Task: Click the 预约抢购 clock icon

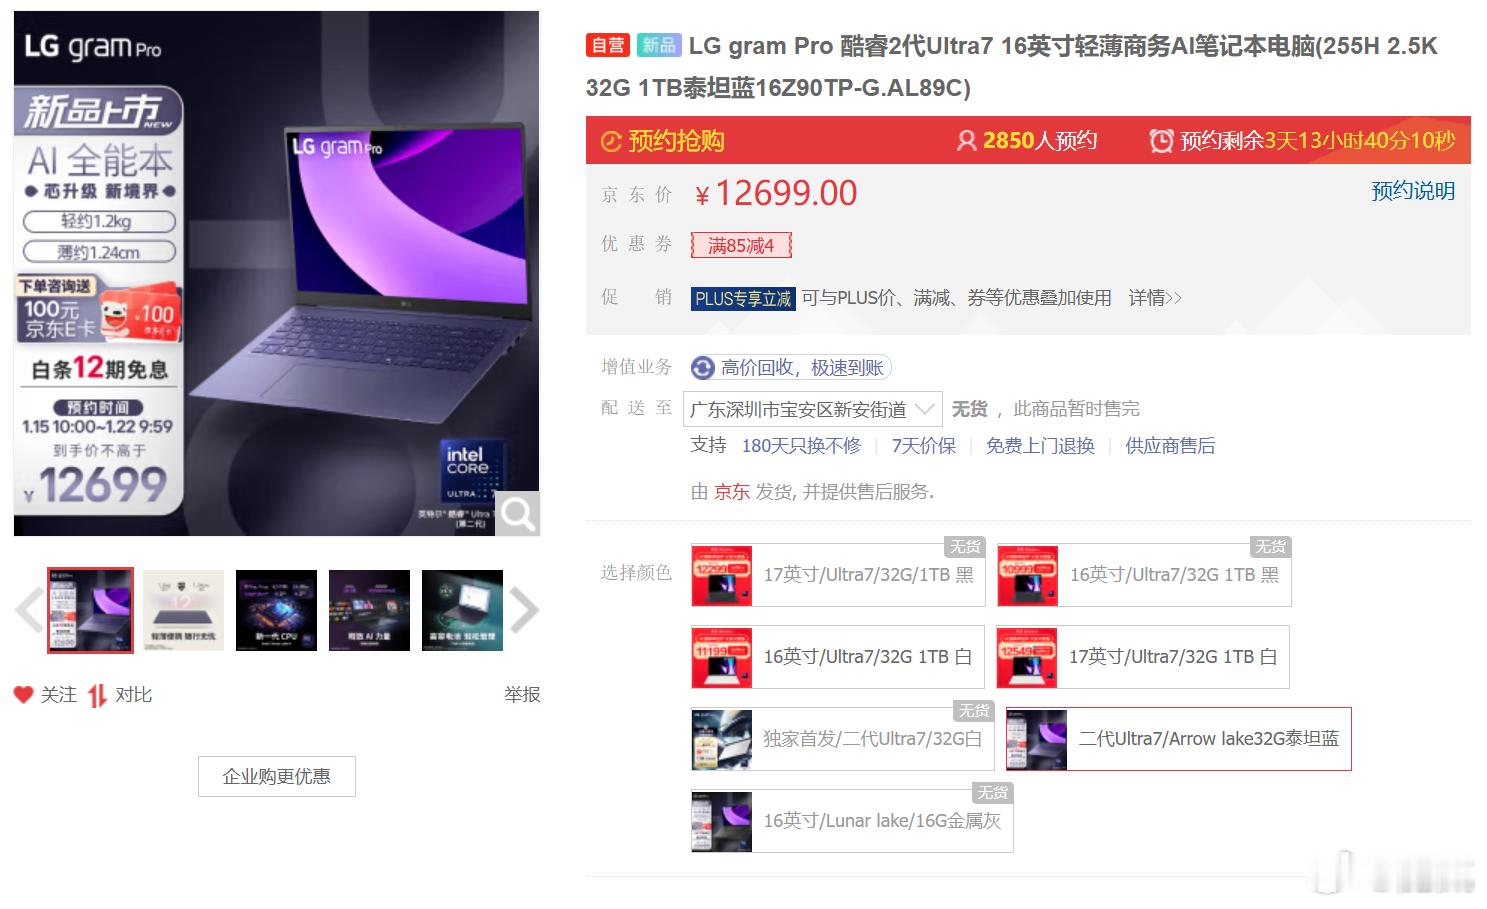Action: click(611, 142)
